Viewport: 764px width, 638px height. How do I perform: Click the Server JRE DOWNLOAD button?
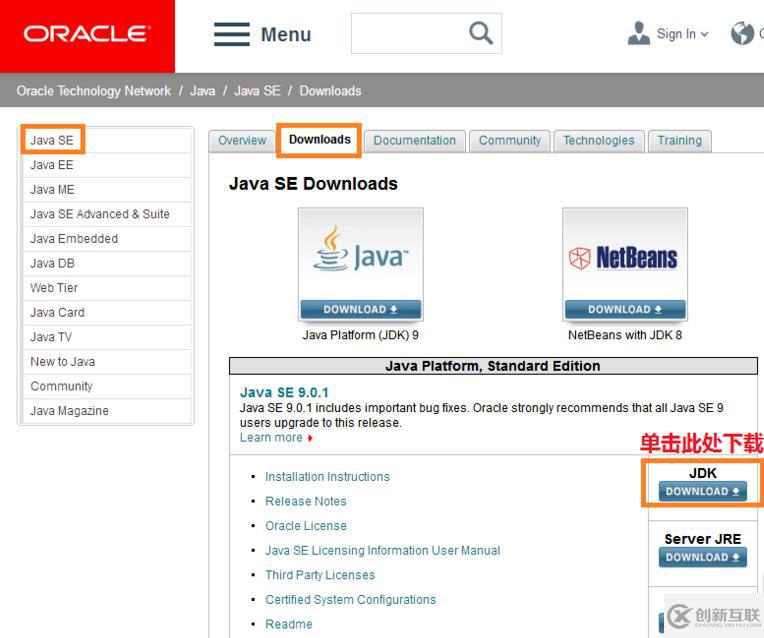702,557
